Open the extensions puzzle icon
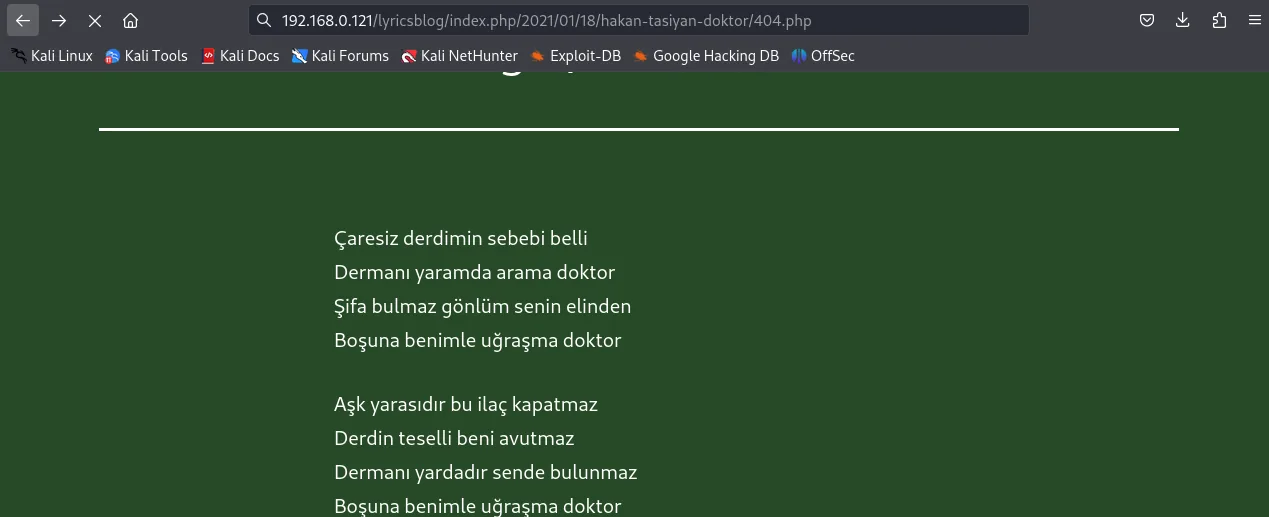The width and height of the screenshot is (1269, 517). coord(1219,20)
